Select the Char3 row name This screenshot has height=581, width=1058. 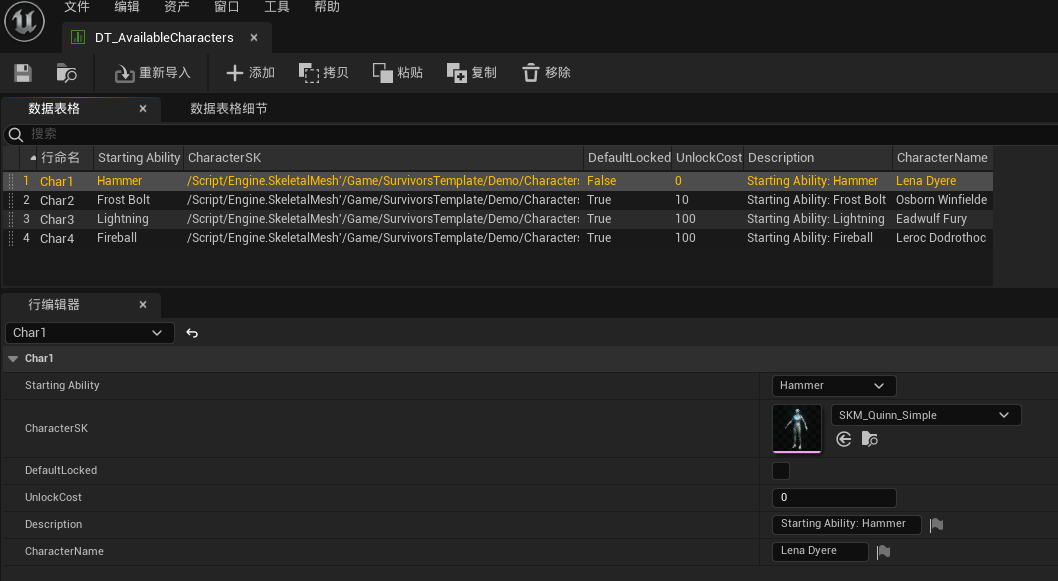(x=57, y=219)
